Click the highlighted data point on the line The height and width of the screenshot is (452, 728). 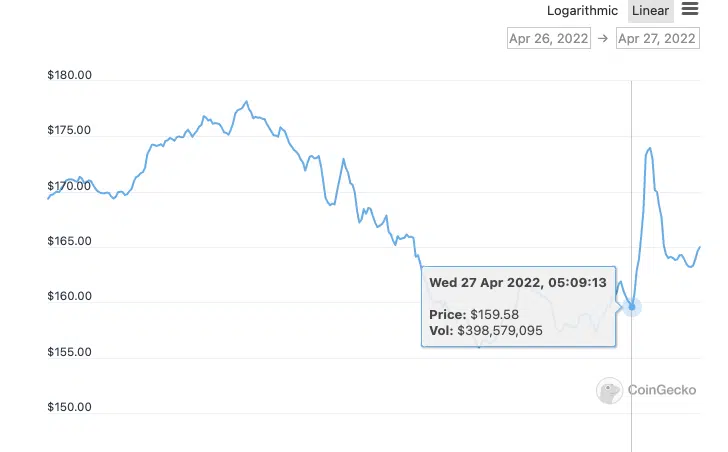tap(632, 307)
